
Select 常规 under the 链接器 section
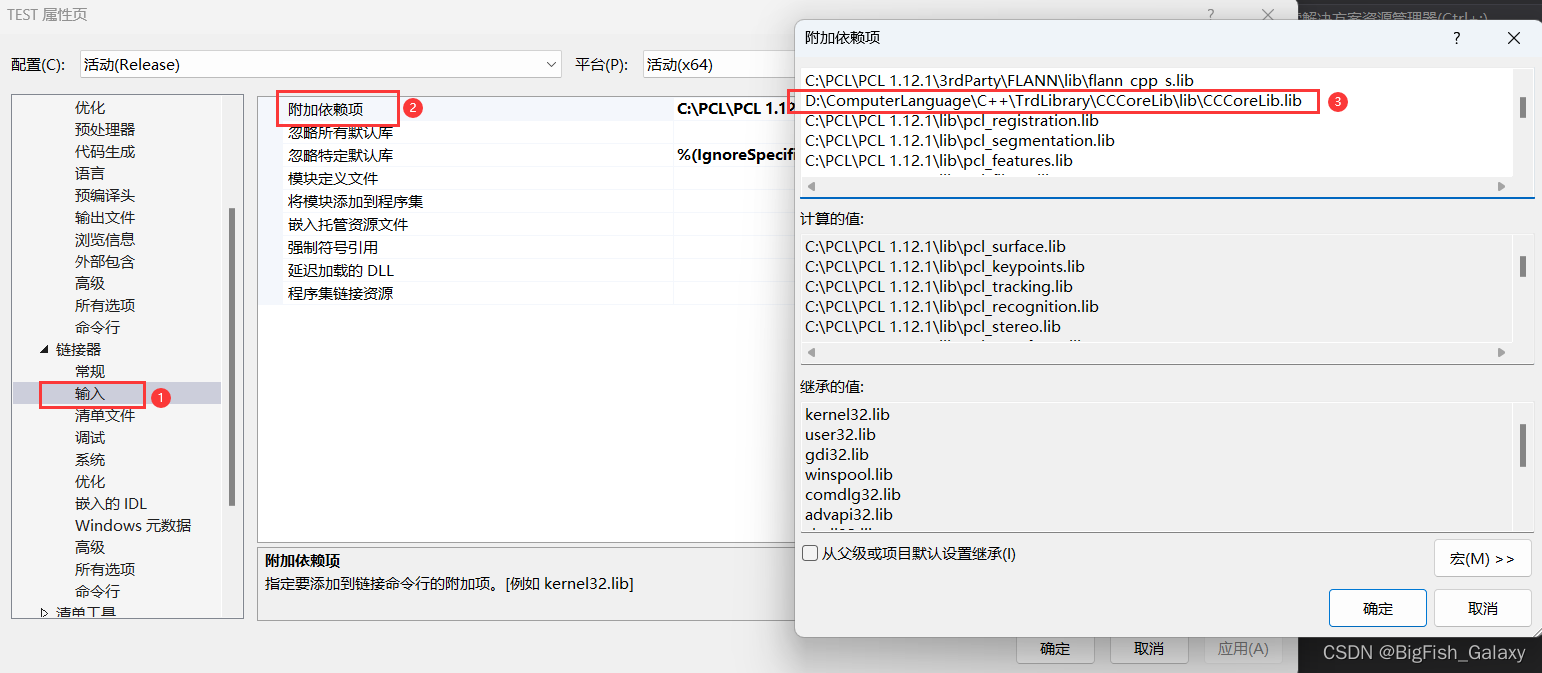89,371
